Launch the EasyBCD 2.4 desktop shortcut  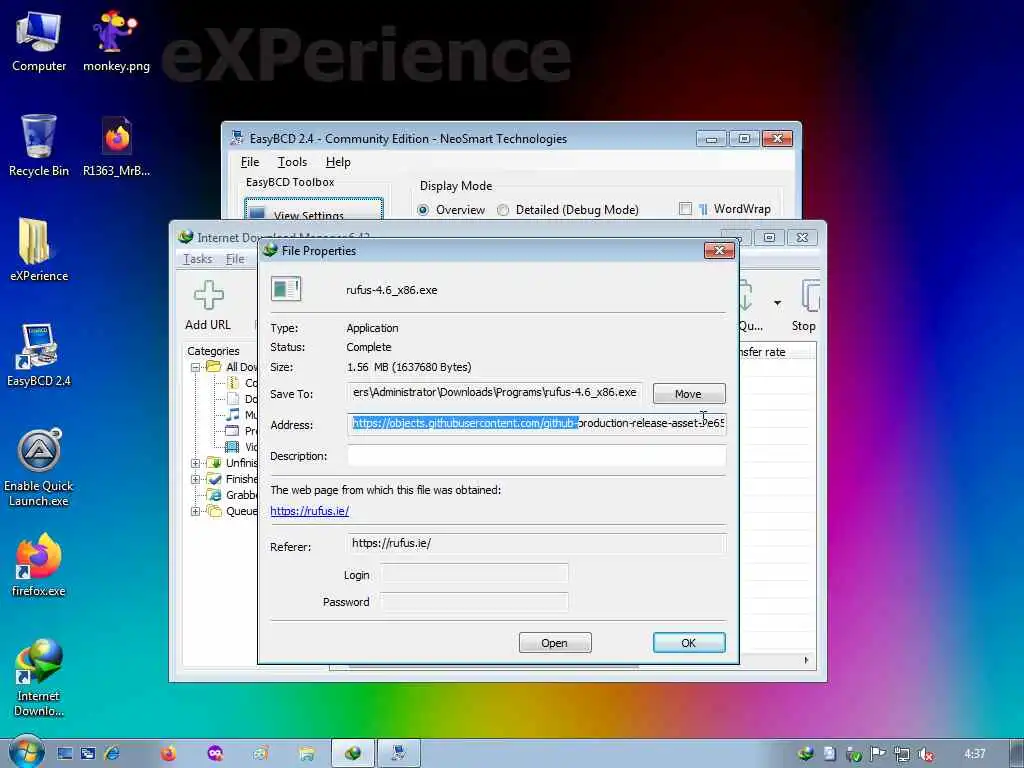tap(39, 355)
